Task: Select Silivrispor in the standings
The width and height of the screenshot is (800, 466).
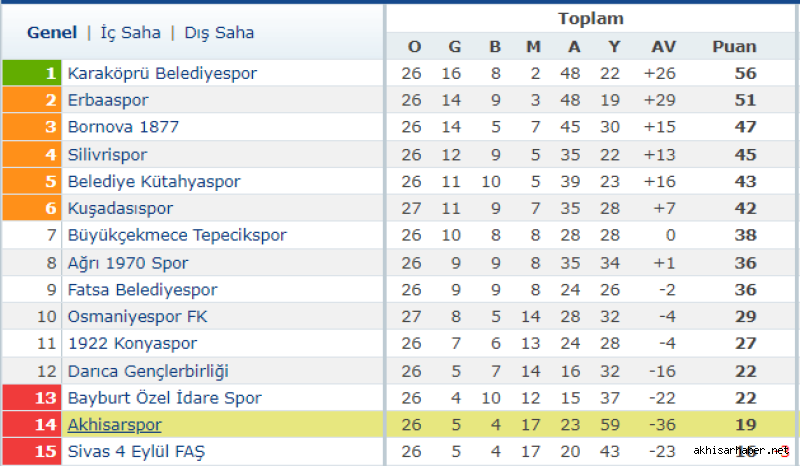Action: 107,155
